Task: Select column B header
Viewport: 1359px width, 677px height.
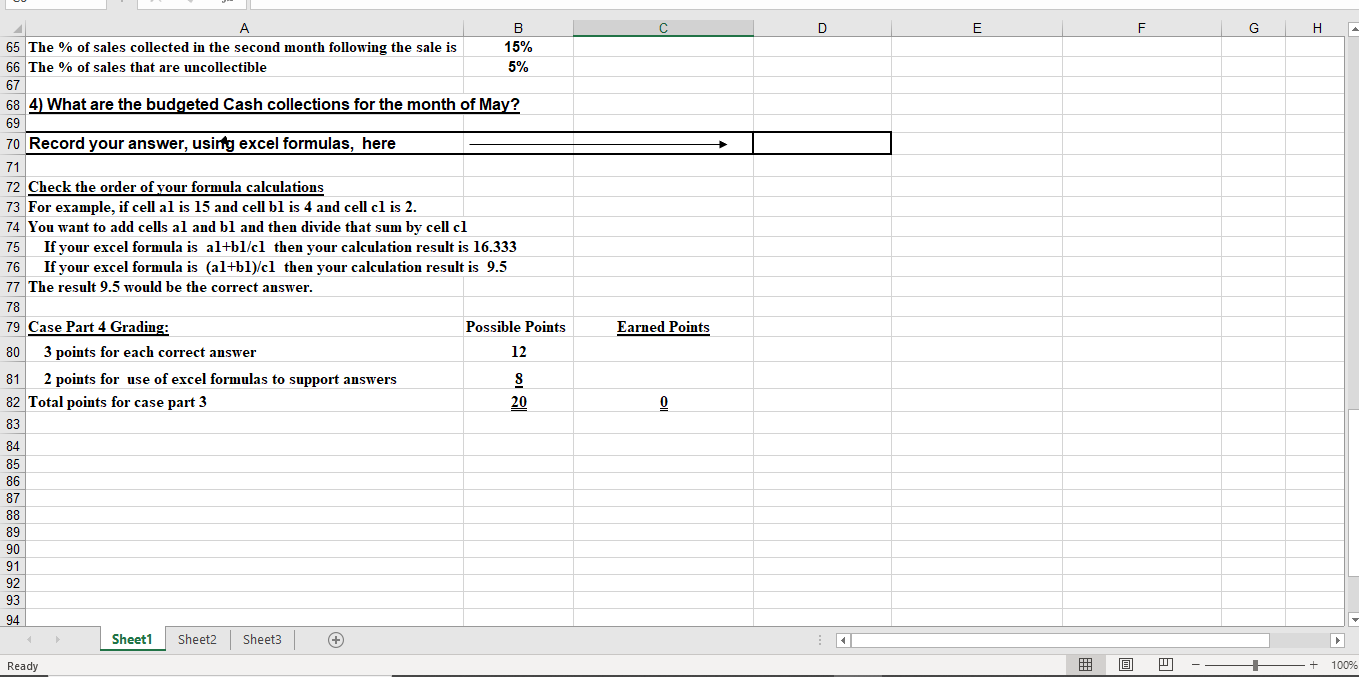Action: tap(517, 28)
